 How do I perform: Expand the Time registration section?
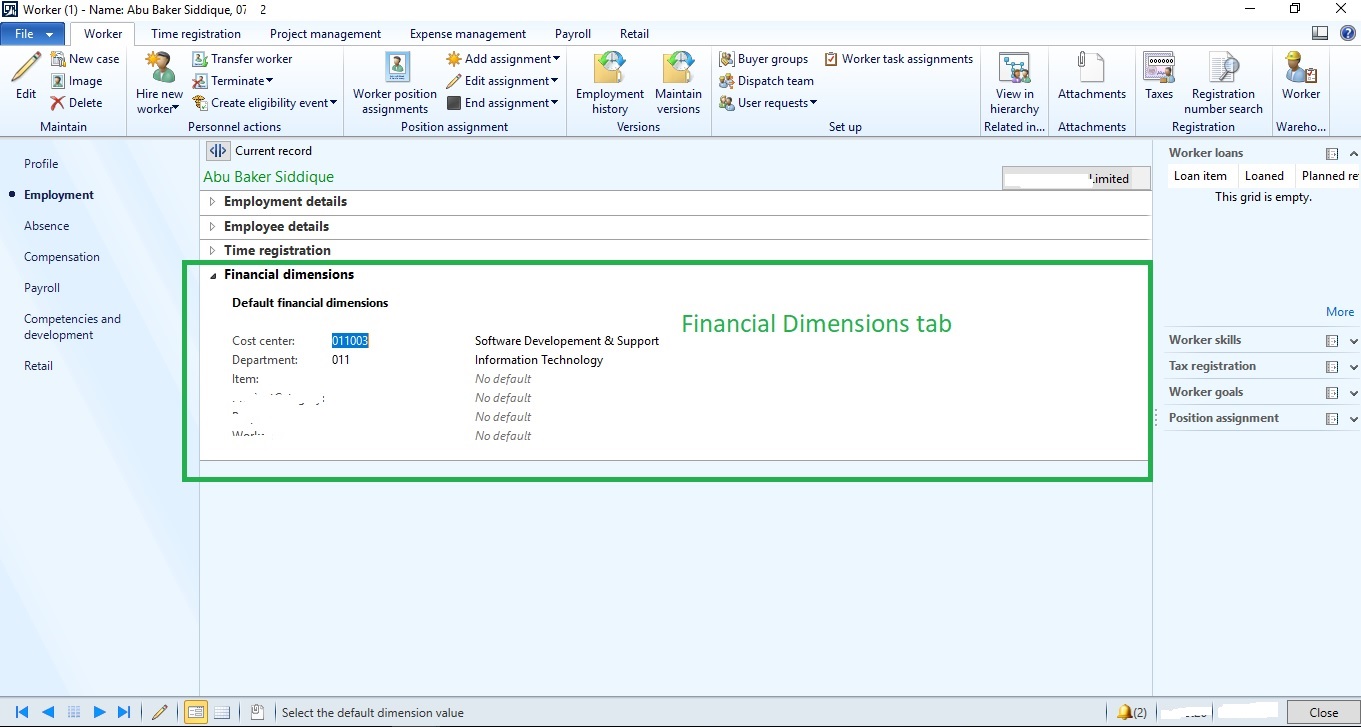pos(277,250)
